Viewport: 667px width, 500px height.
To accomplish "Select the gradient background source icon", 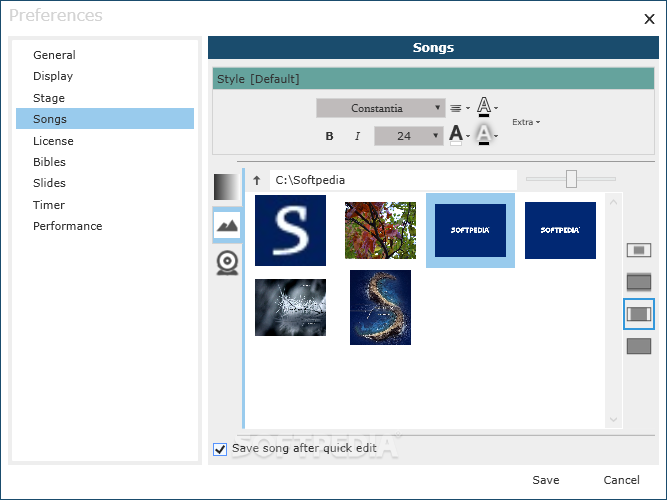I will click(226, 186).
